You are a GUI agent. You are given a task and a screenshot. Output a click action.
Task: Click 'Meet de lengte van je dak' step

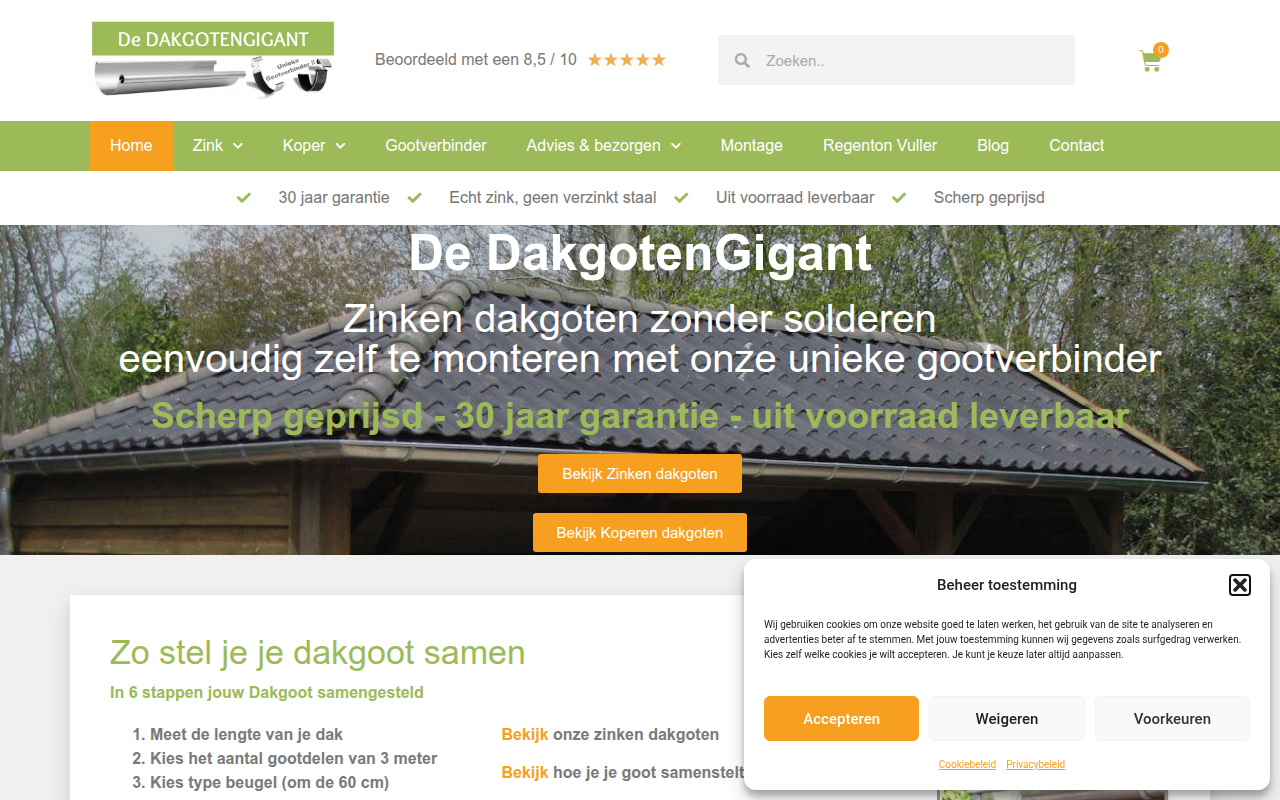(246, 734)
